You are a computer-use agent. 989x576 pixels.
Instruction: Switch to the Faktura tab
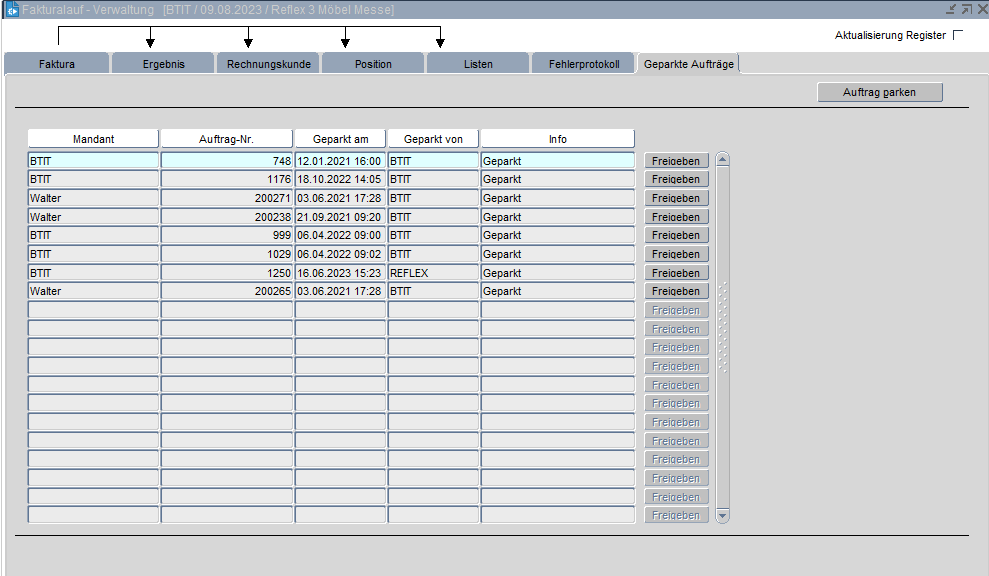(56, 64)
